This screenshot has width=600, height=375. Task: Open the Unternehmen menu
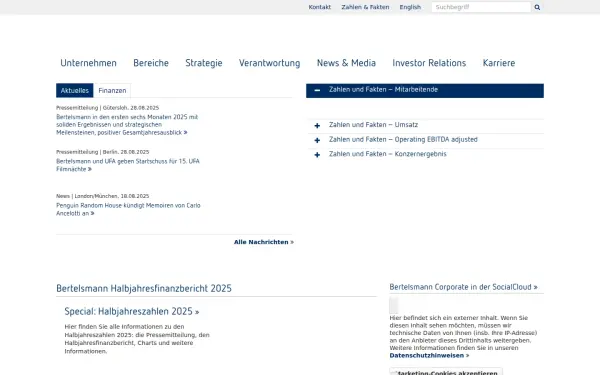[88, 63]
